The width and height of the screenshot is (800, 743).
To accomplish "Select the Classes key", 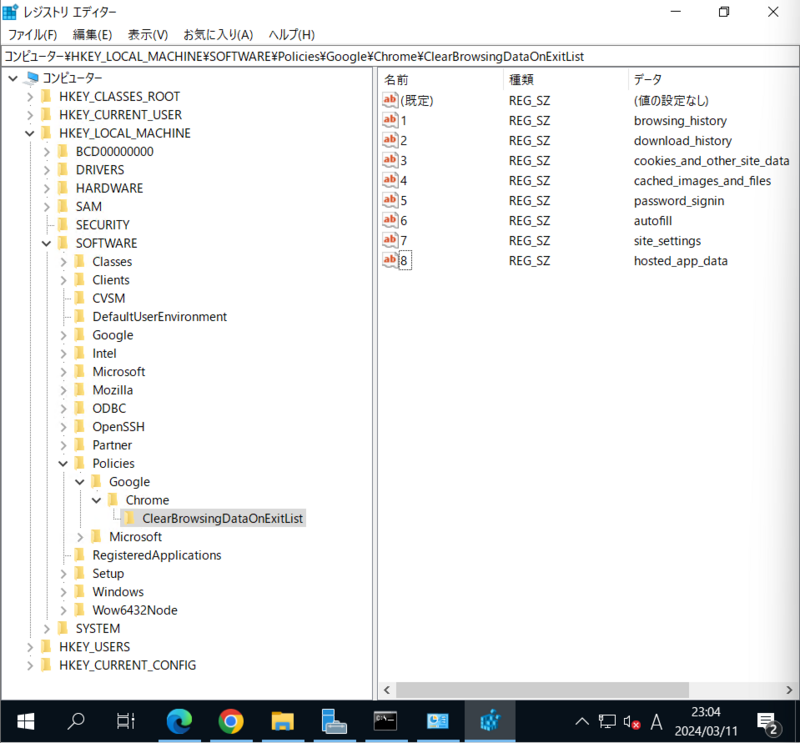I will pos(112,262).
